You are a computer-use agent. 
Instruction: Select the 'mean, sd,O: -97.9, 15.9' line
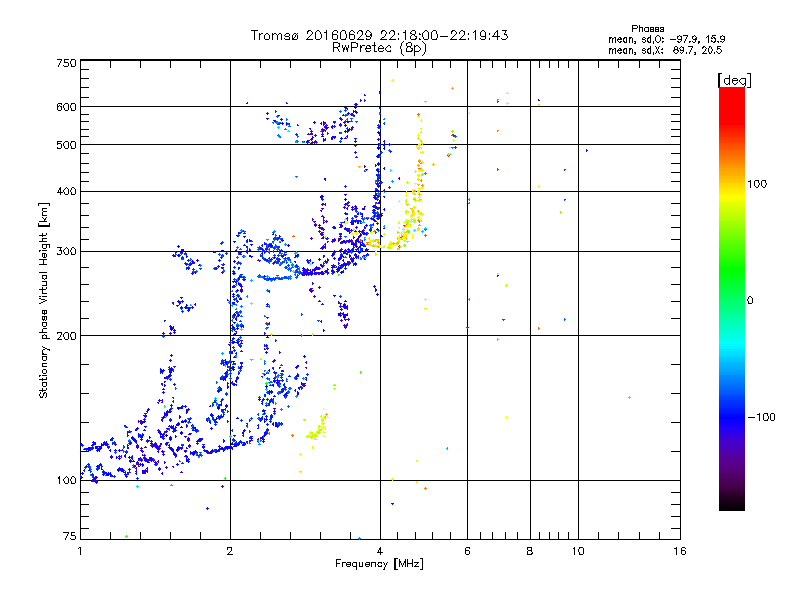666,39
